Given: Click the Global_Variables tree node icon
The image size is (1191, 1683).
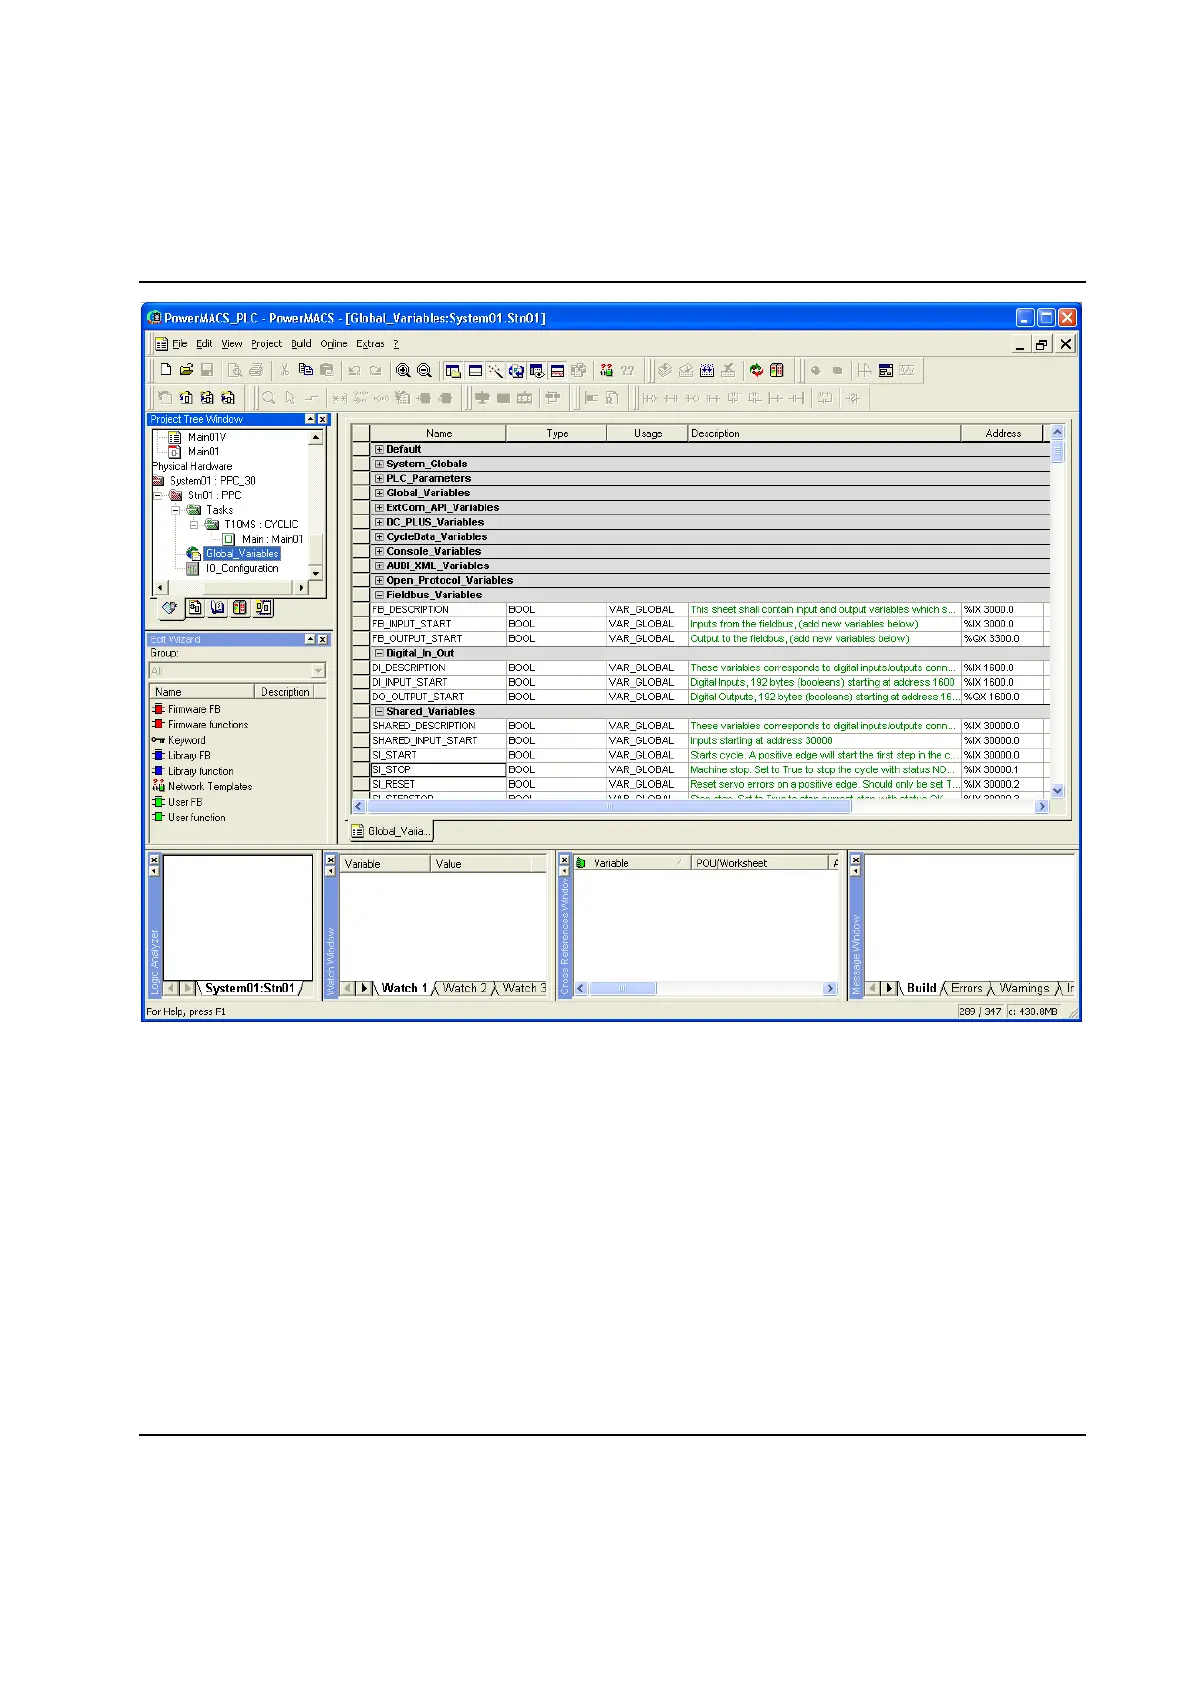Looking at the screenshot, I should click(x=194, y=553).
